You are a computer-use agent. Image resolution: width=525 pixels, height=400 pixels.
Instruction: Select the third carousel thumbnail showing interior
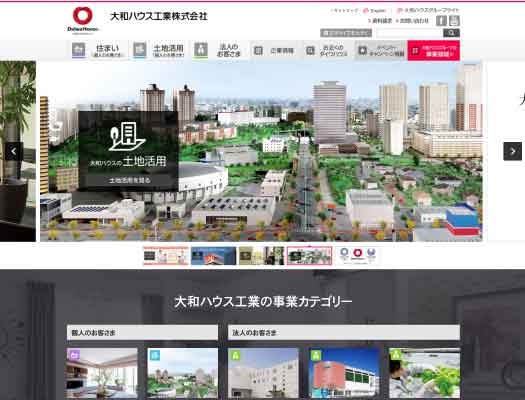pyautogui.click(x=261, y=256)
